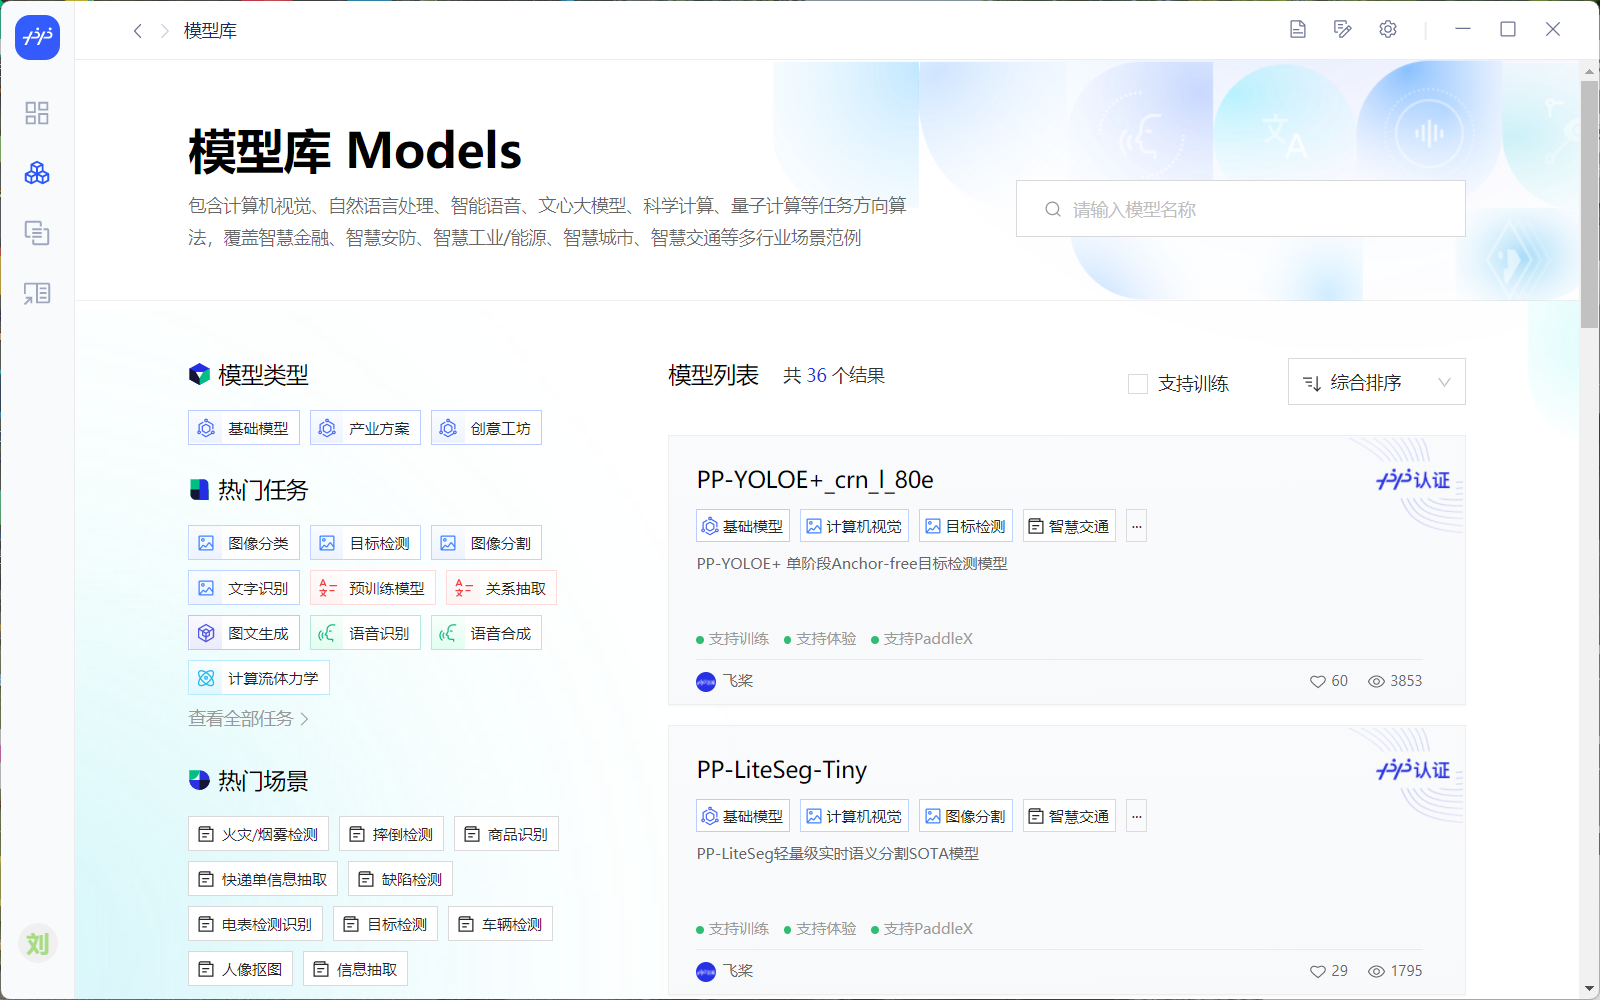Expand the ... tag overflow on PP-YOLOE+ card

(1136, 525)
